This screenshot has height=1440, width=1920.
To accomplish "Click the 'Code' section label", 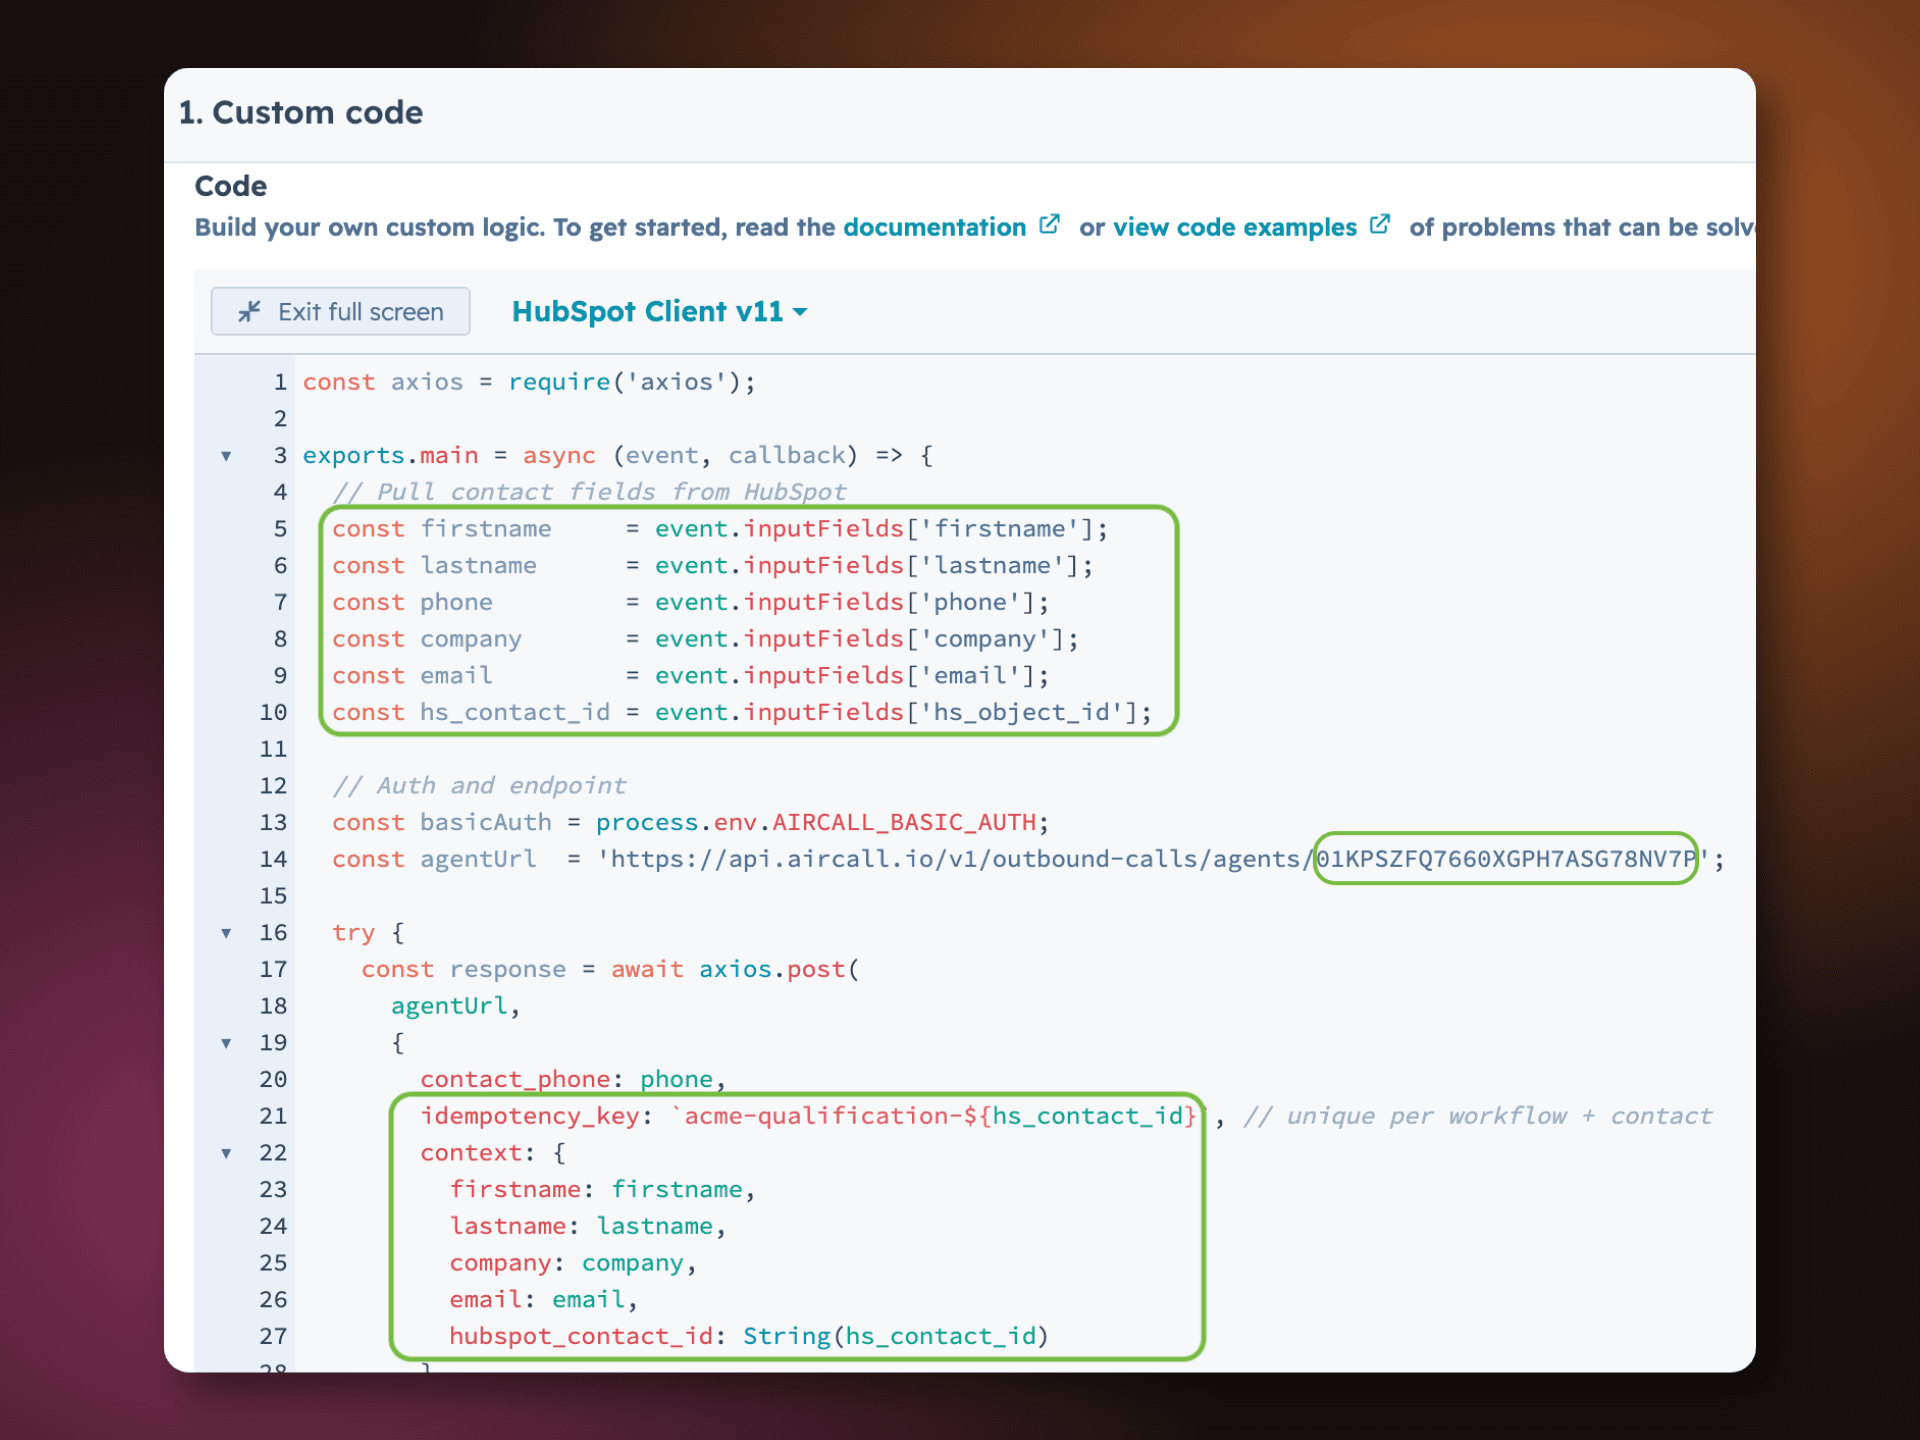I will [231, 186].
